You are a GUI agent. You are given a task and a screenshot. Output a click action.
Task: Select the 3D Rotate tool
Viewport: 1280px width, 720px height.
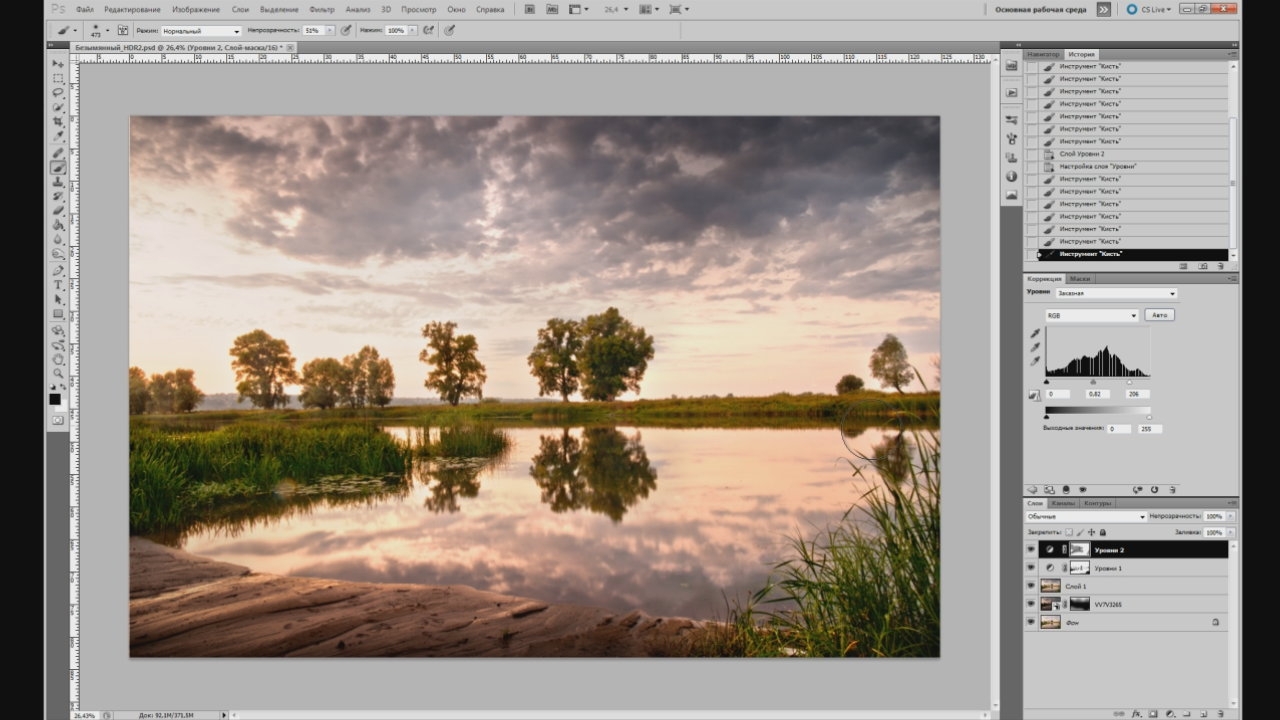pyautogui.click(x=58, y=331)
